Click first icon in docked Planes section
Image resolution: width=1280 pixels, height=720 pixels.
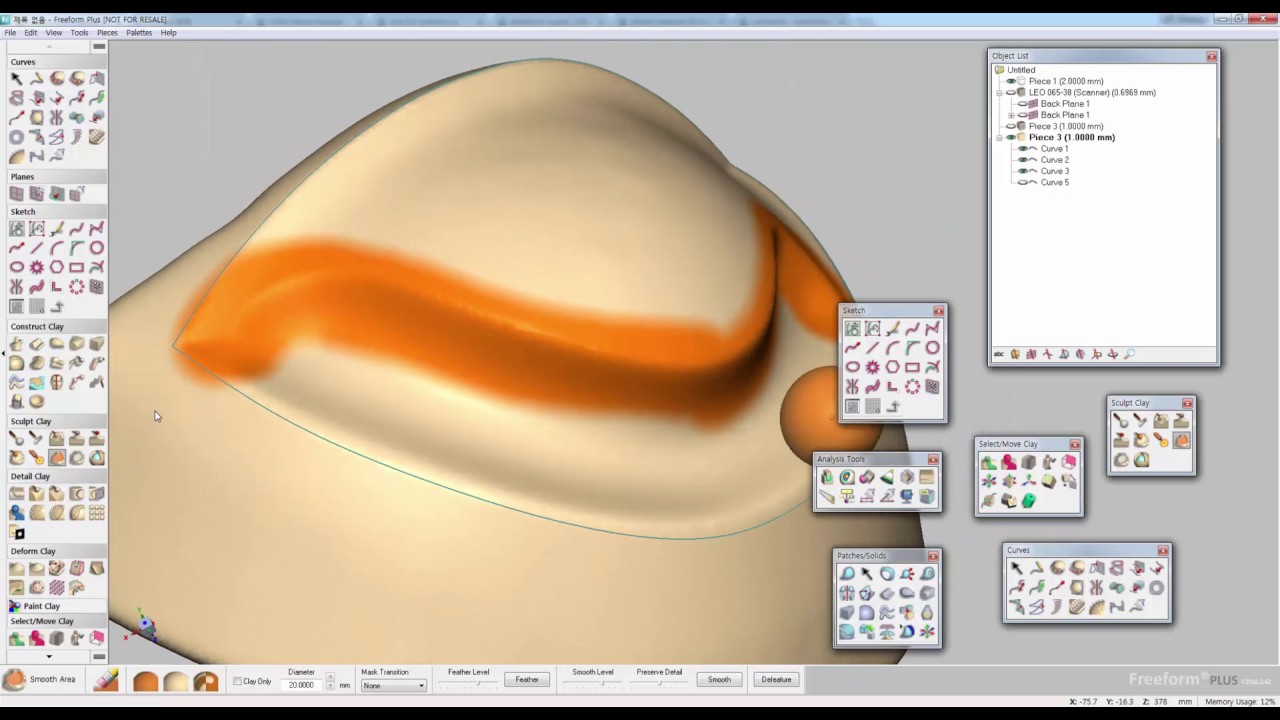coord(16,193)
